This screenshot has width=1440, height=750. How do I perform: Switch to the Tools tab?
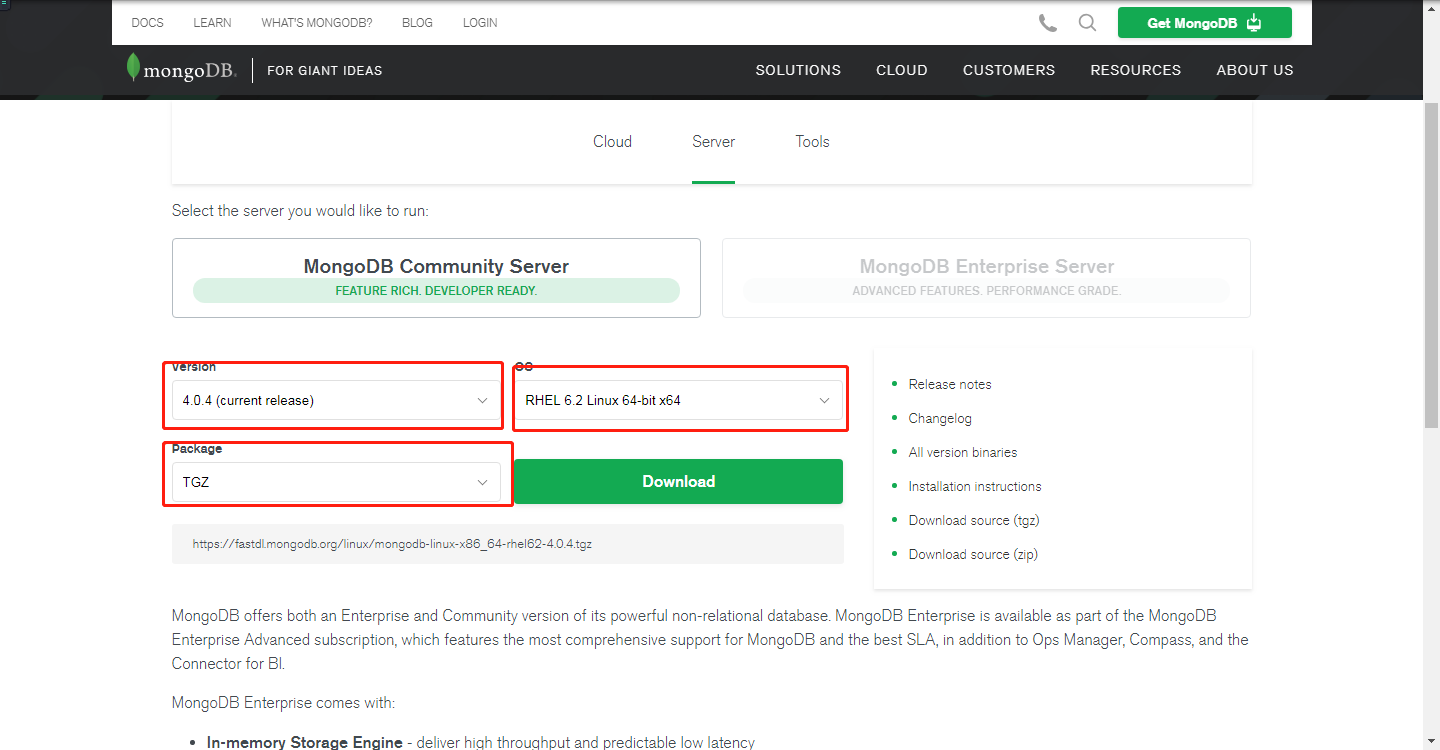click(813, 142)
